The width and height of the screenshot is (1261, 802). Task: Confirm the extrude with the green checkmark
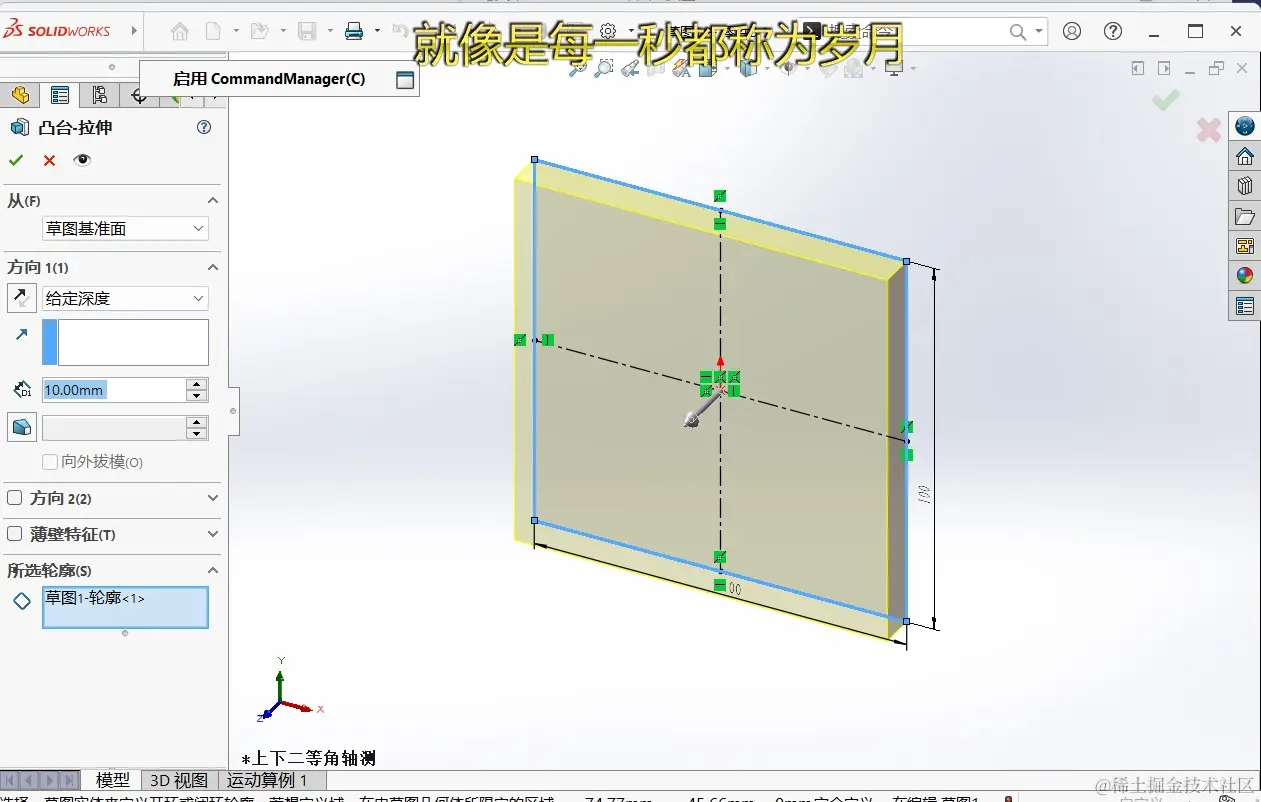point(16,160)
